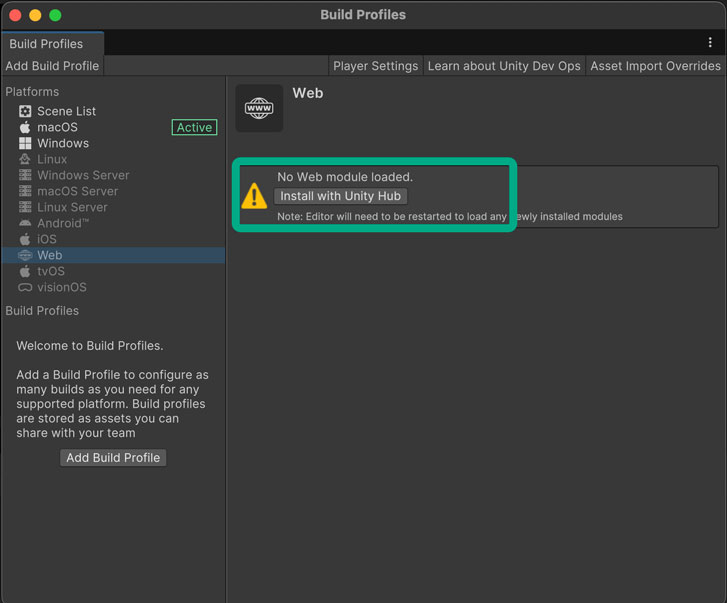Click the Windows logo platform icon
727x603 pixels.
[25, 143]
